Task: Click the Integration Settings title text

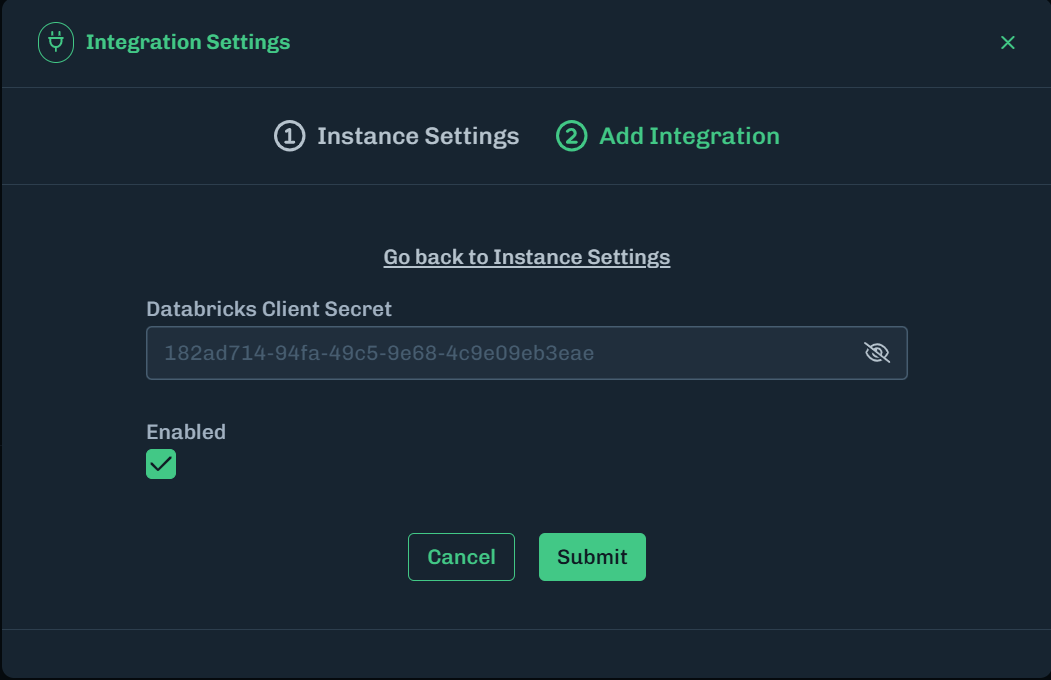Action: pyautogui.click(x=188, y=43)
